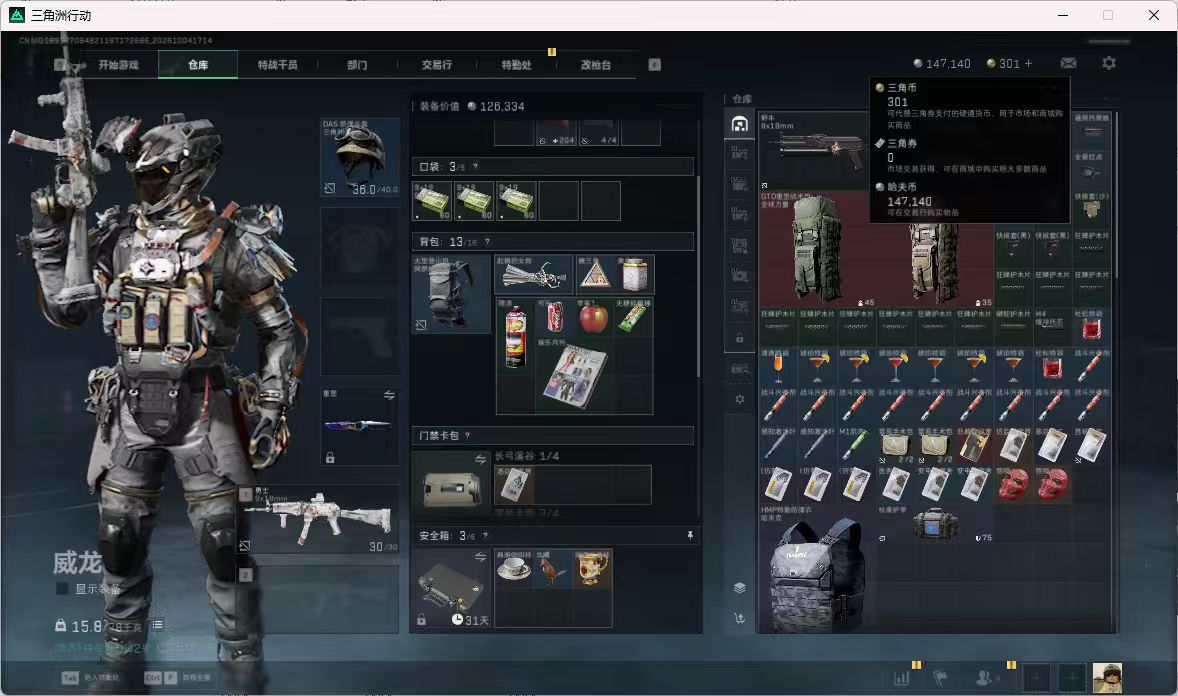The width and height of the screenshot is (1178, 696).
Task: Swap the safe box using its swap arrows
Action: 480,557
